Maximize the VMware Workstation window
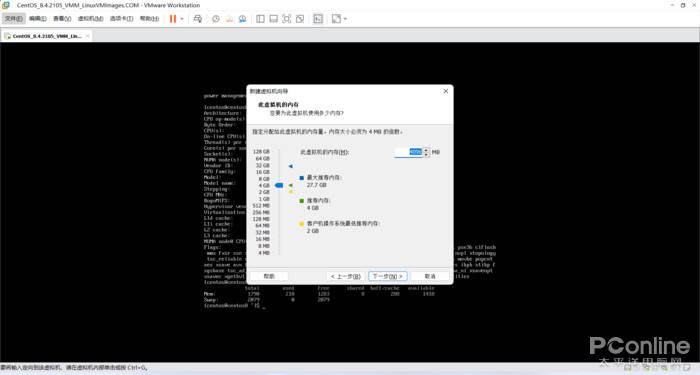700x375 pixels. click(683, 5)
